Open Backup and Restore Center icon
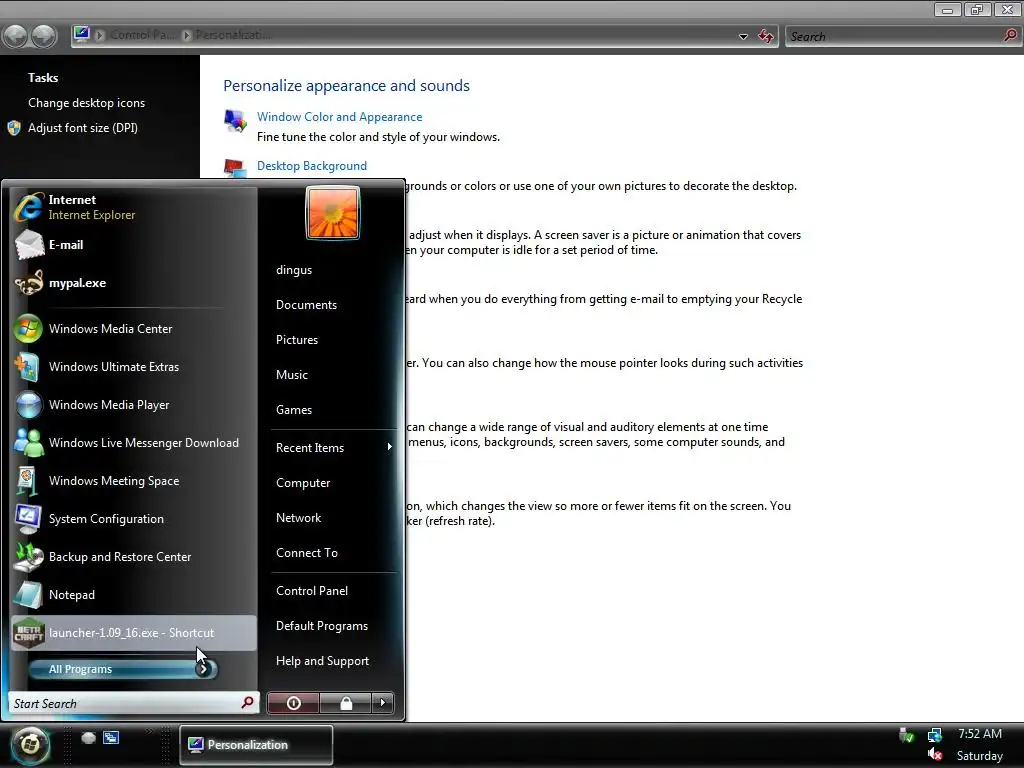This screenshot has width=1024, height=768. tap(29, 556)
